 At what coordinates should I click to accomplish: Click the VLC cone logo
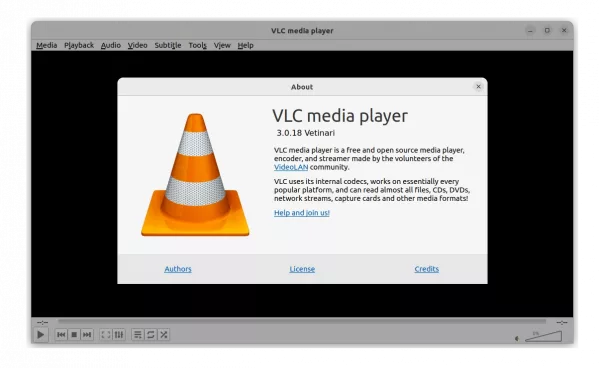(x=195, y=174)
